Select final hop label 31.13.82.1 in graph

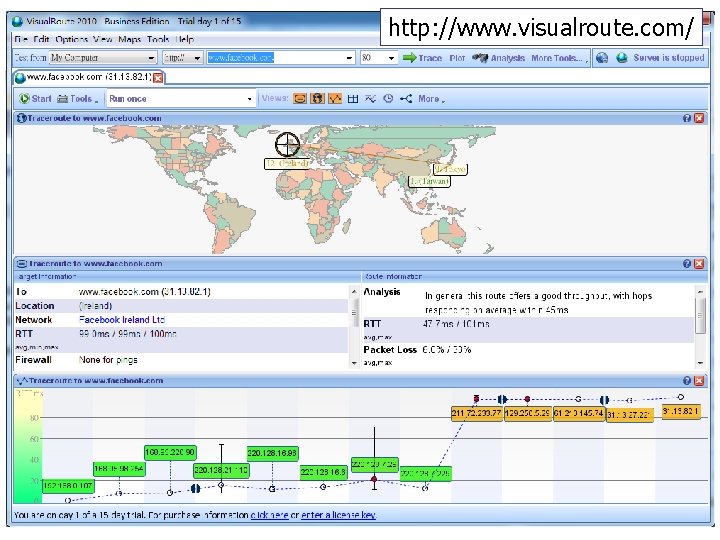click(681, 411)
